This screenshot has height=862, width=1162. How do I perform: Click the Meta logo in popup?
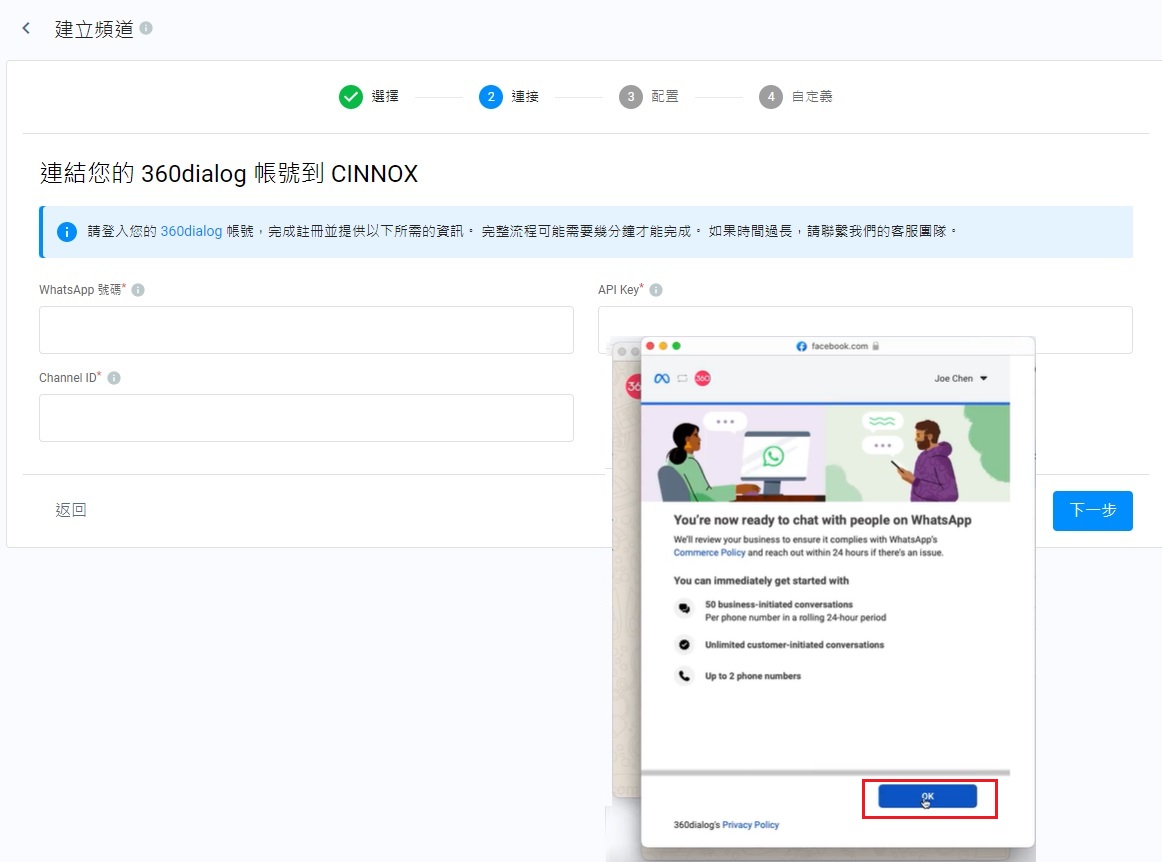662,378
